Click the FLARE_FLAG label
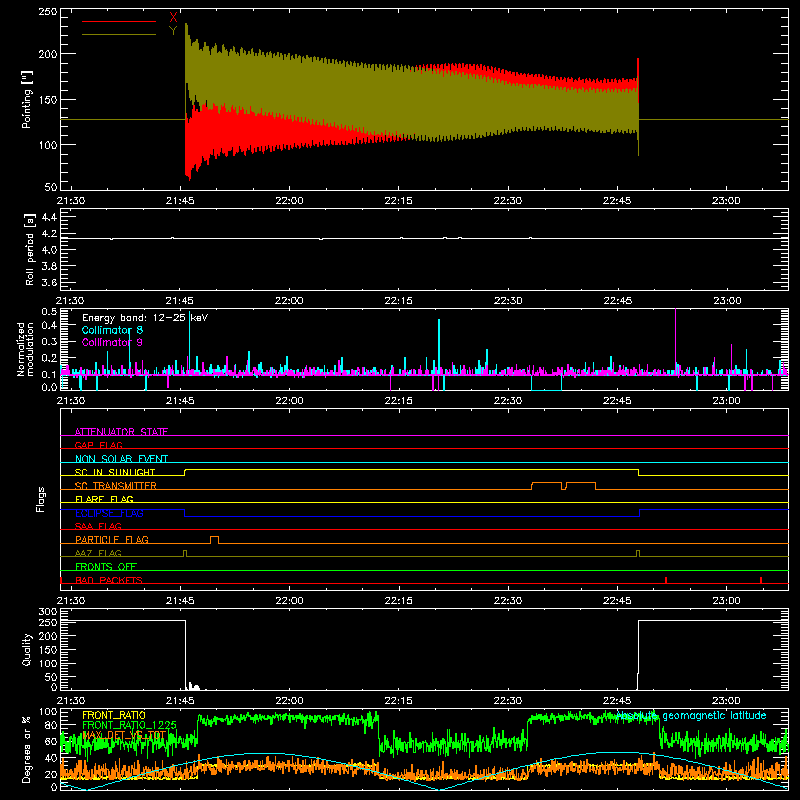 [104, 499]
